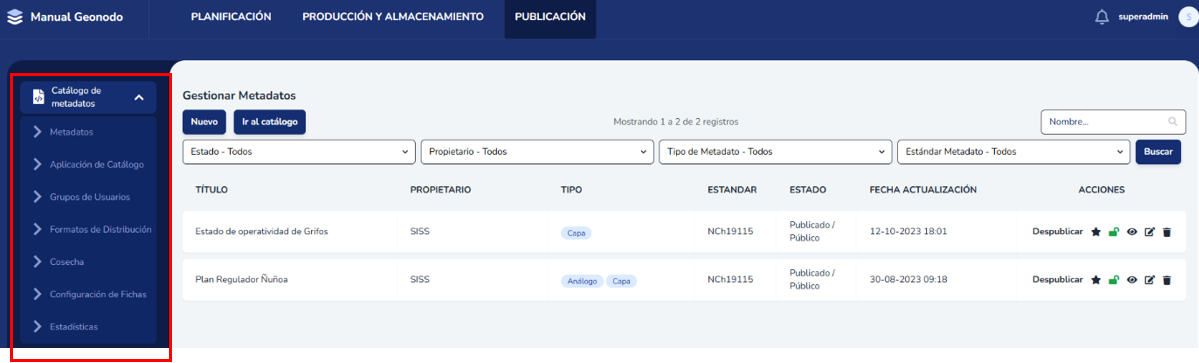Switch to the Planificación tab
Image resolution: width=1199 pixels, height=363 pixels.
(231, 17)
